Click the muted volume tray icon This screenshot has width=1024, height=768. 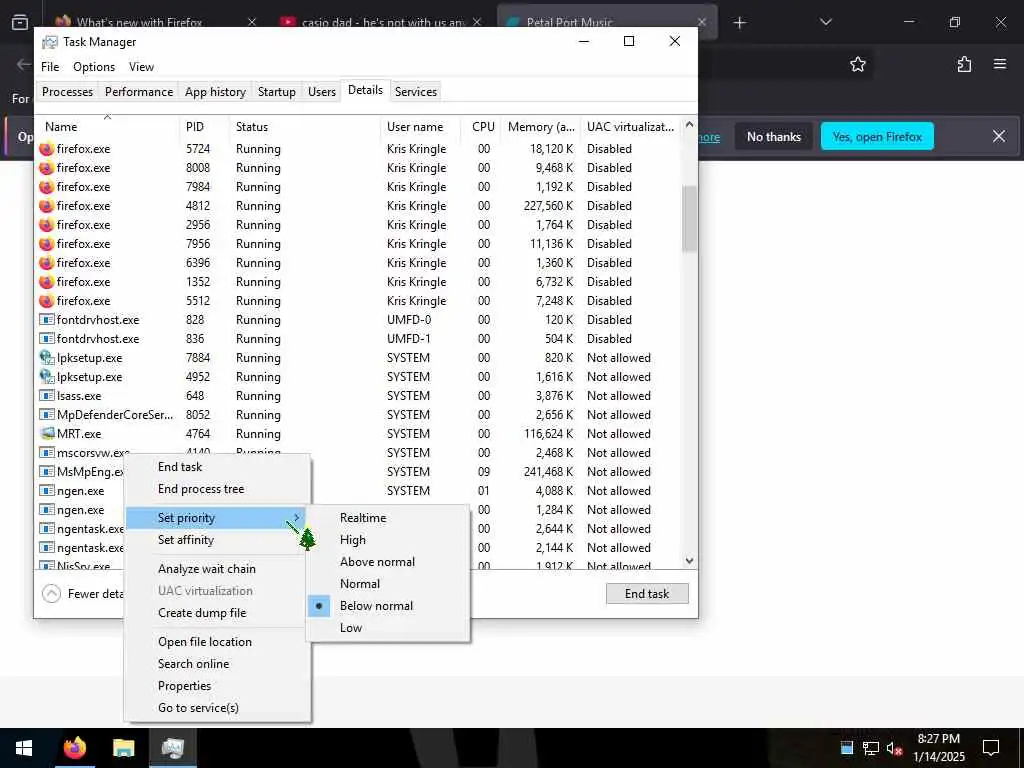click(x=894, y=748)
